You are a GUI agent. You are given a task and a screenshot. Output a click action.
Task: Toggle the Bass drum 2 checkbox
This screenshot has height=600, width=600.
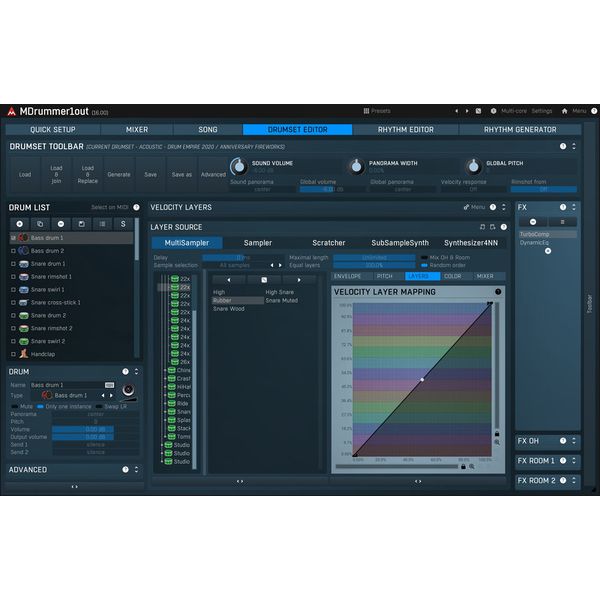(13, 251)
